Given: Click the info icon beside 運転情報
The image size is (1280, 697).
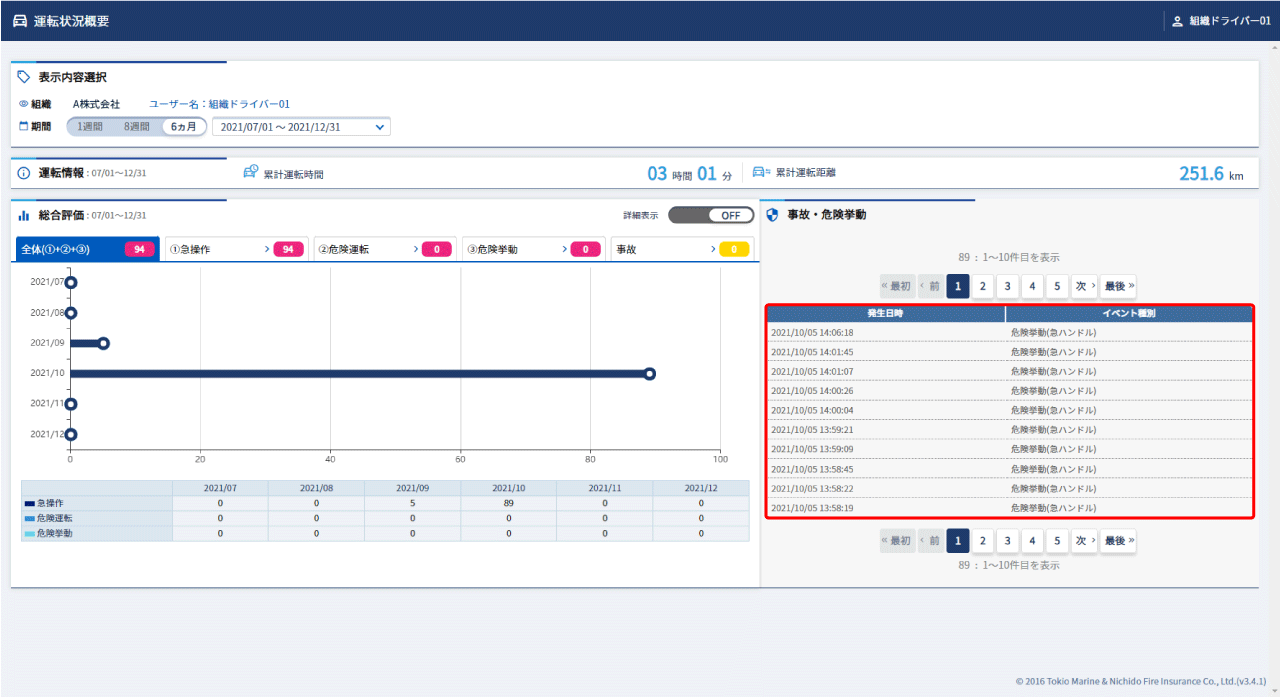Looking at the screenshot, I should point(24,173).
